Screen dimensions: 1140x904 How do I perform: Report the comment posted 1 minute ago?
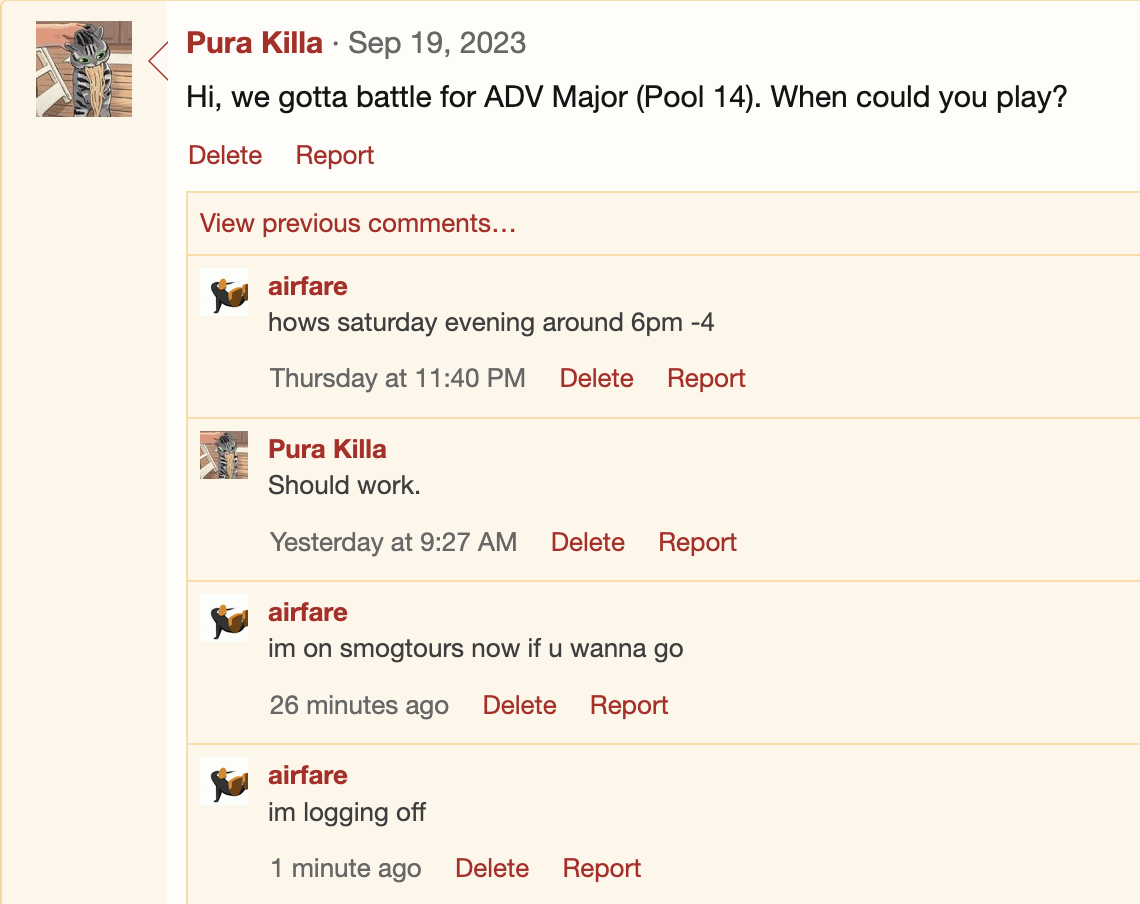click(x=601, y=868)
